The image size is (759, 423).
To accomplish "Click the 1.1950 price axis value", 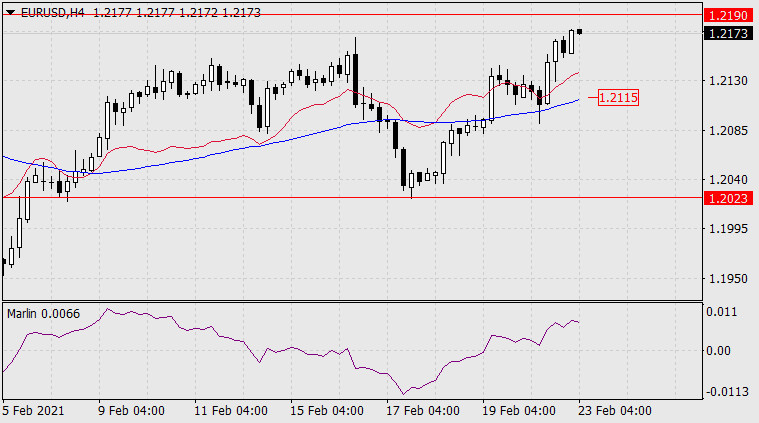I will point(728,279).
